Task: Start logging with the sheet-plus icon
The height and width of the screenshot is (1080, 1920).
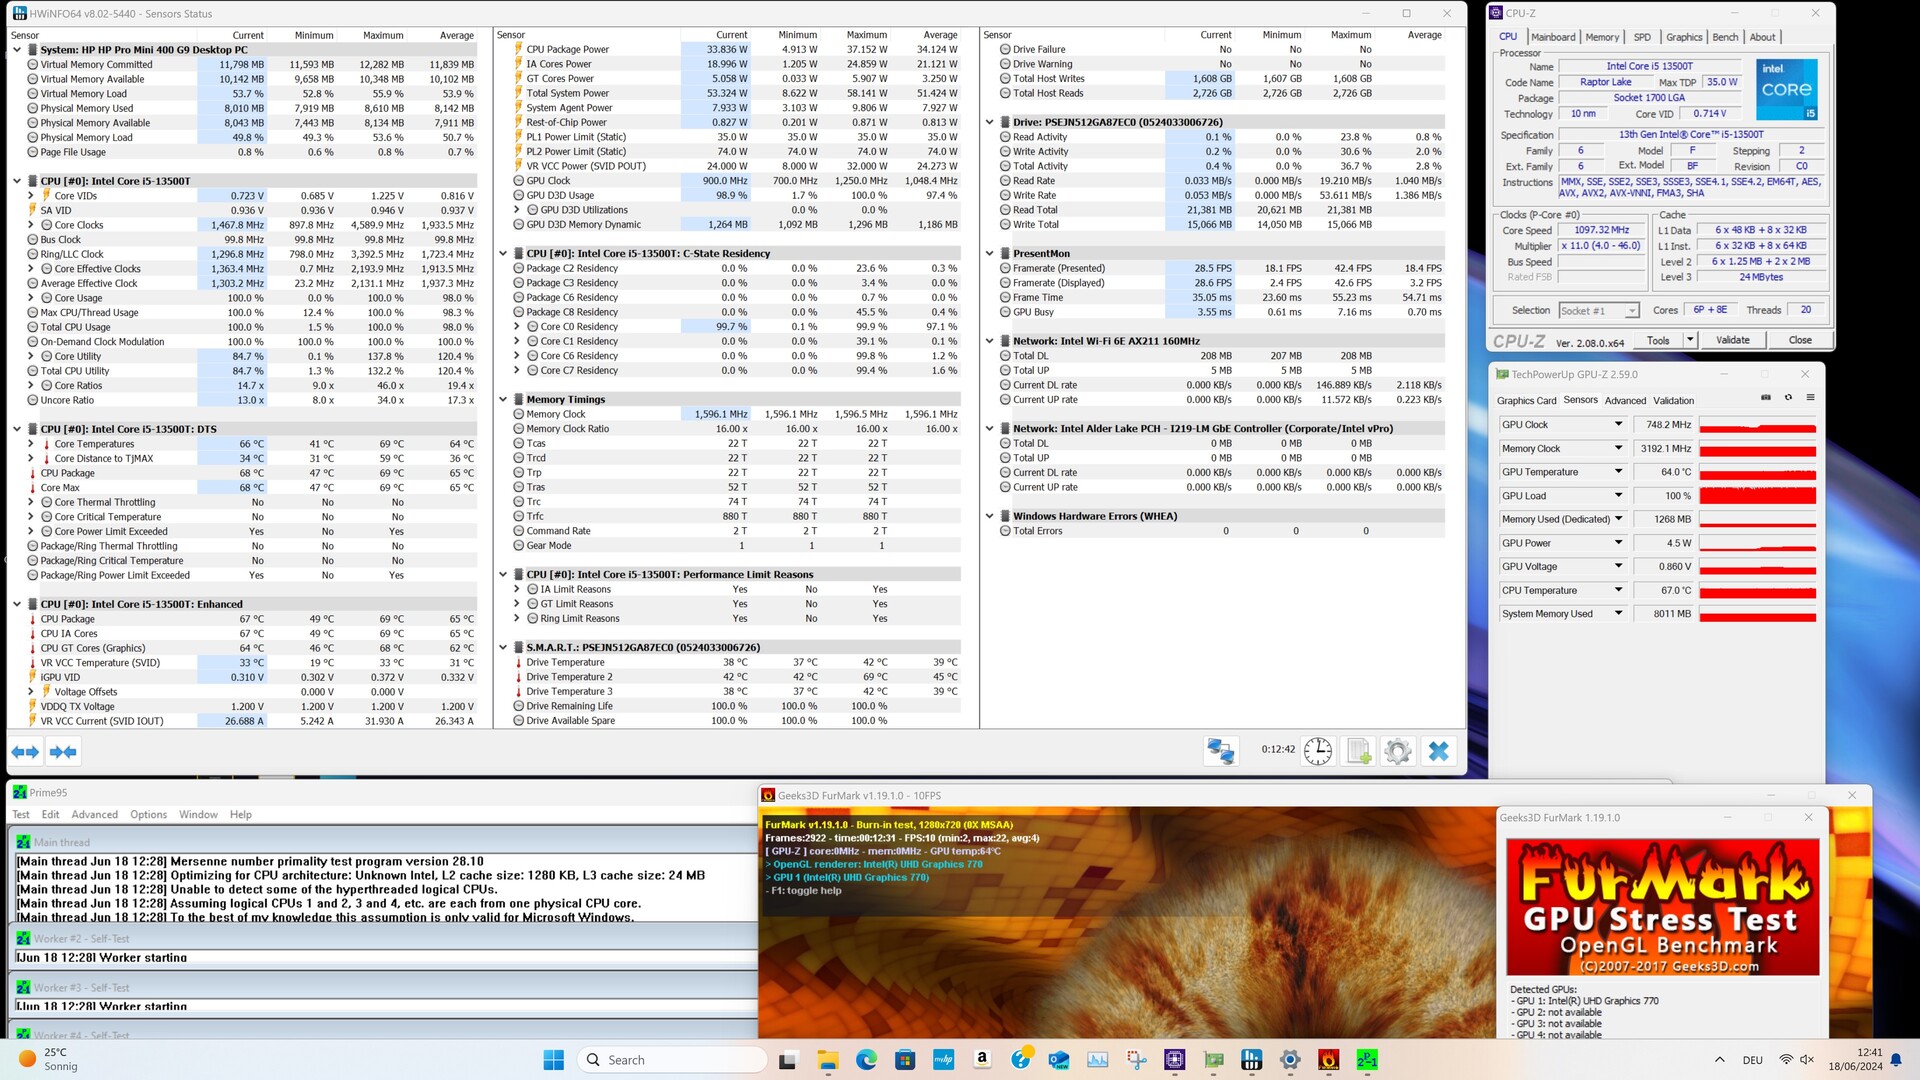Action: point(1358,751)
